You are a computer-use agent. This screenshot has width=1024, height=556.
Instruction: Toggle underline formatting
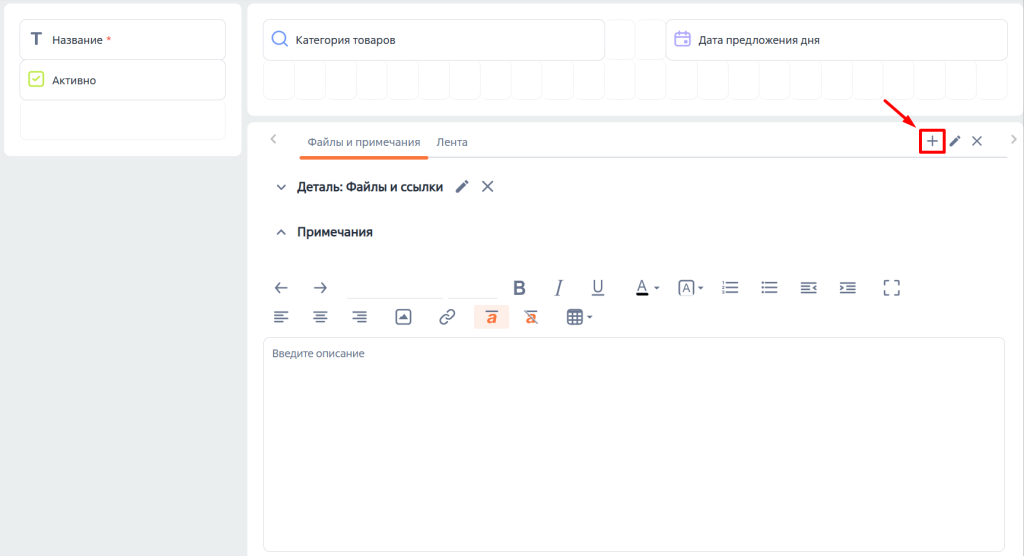(x=598, y=288)
